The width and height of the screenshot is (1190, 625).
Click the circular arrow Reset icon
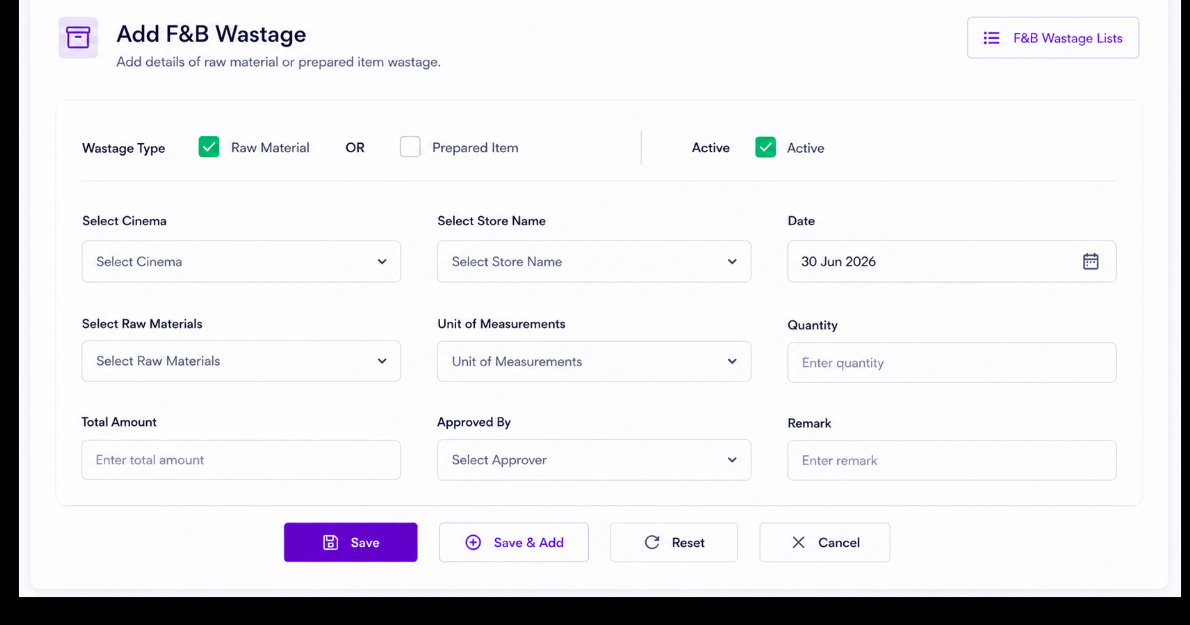pyautogui.click(x=652, y=542)
